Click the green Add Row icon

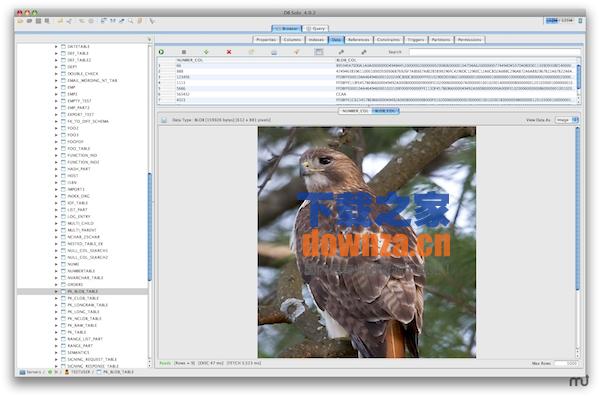pyautogui.click(x=206, y=52)
